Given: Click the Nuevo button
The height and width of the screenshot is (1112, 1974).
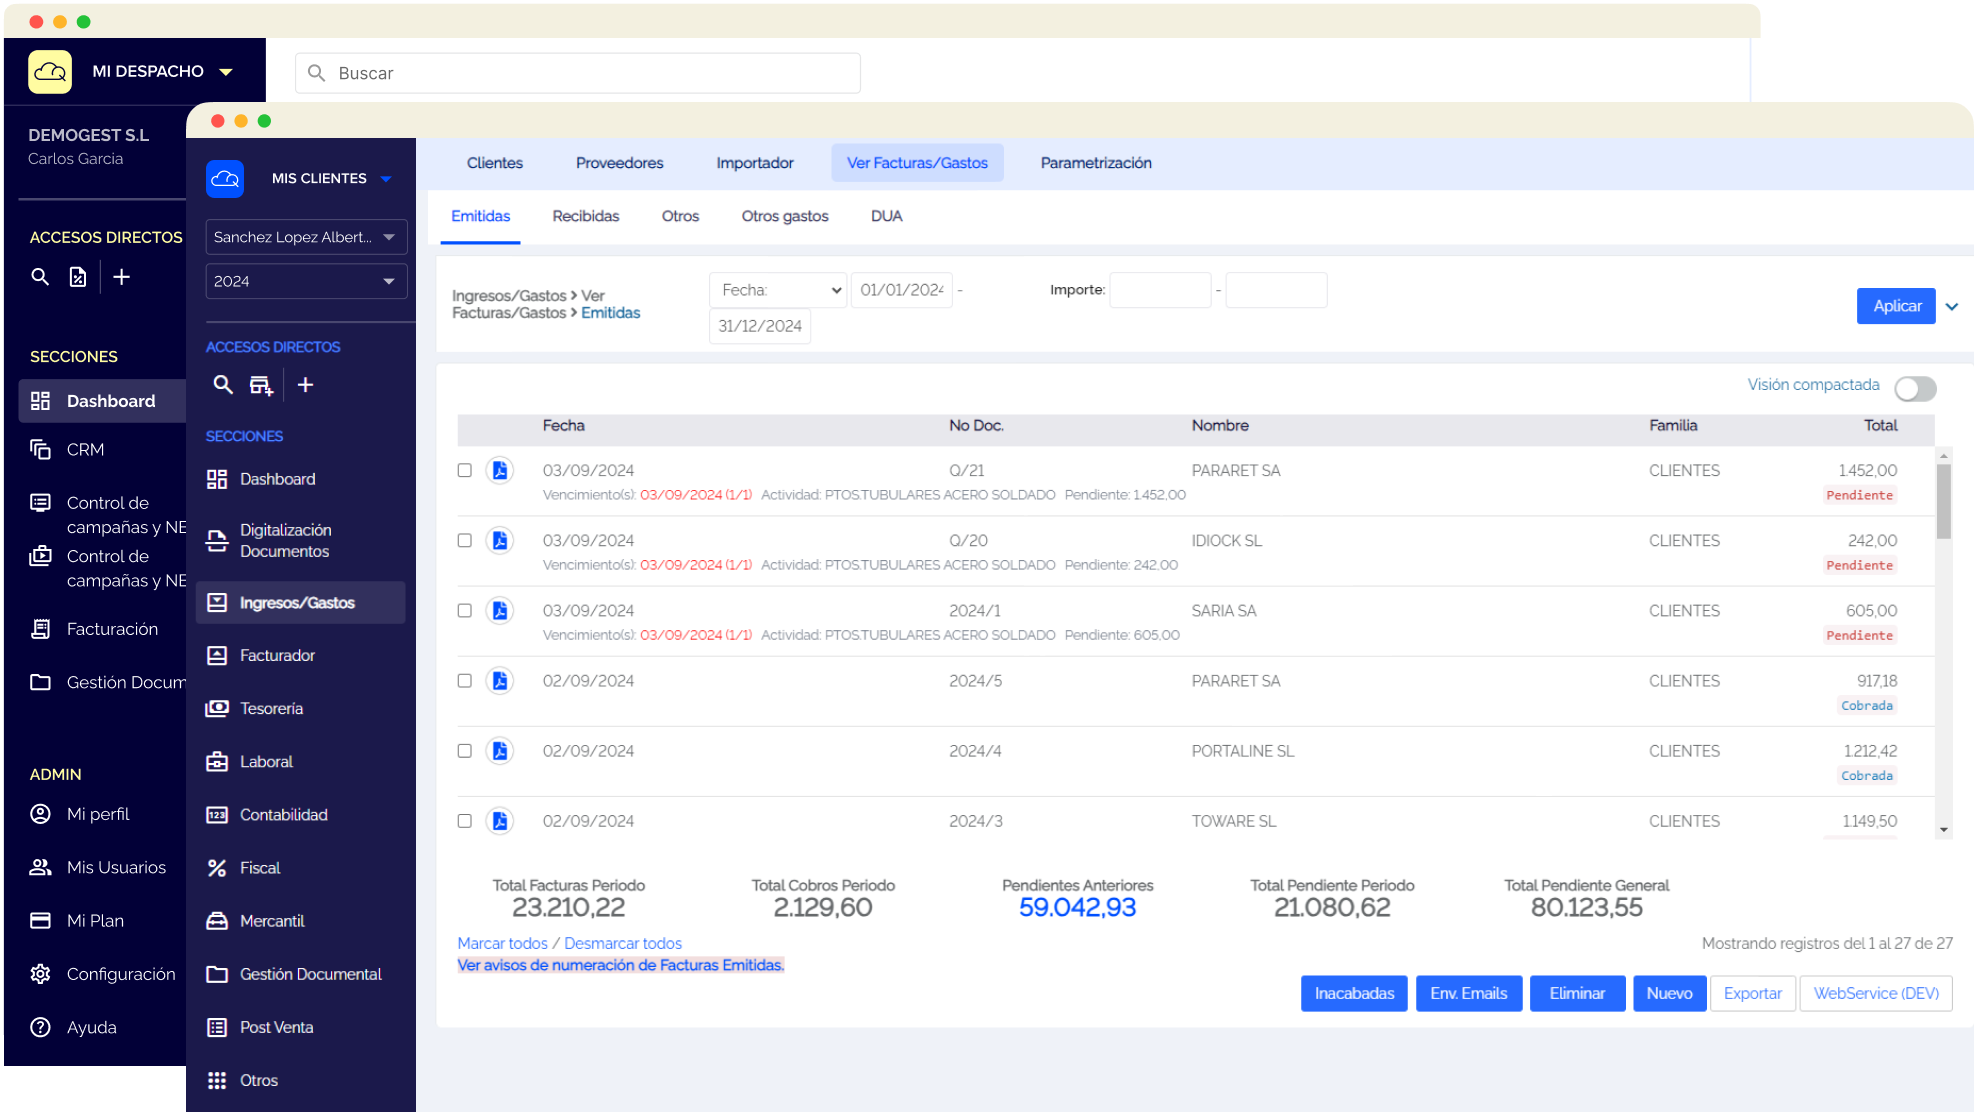Looking at the screenshot, I should pyautogui.click(x=1669, y=993).
